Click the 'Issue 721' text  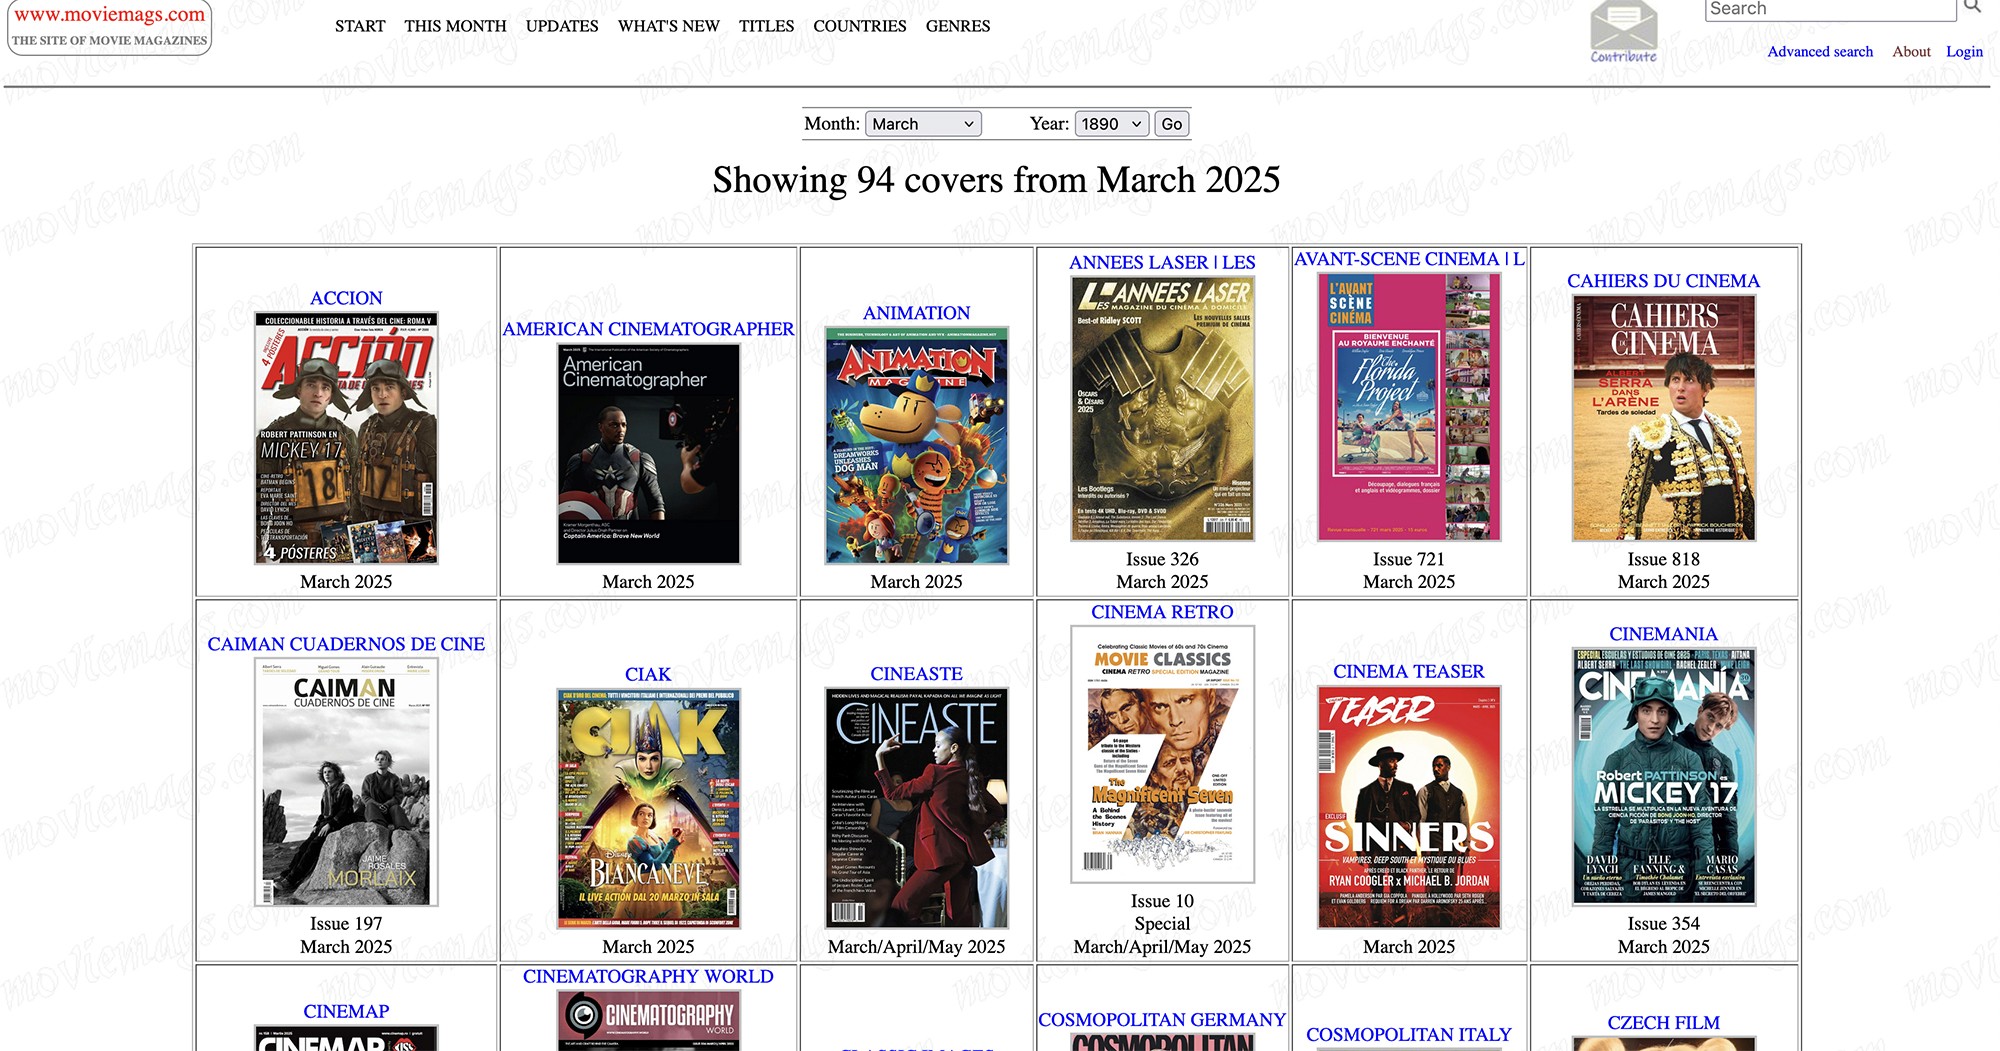click(1409, 559)
